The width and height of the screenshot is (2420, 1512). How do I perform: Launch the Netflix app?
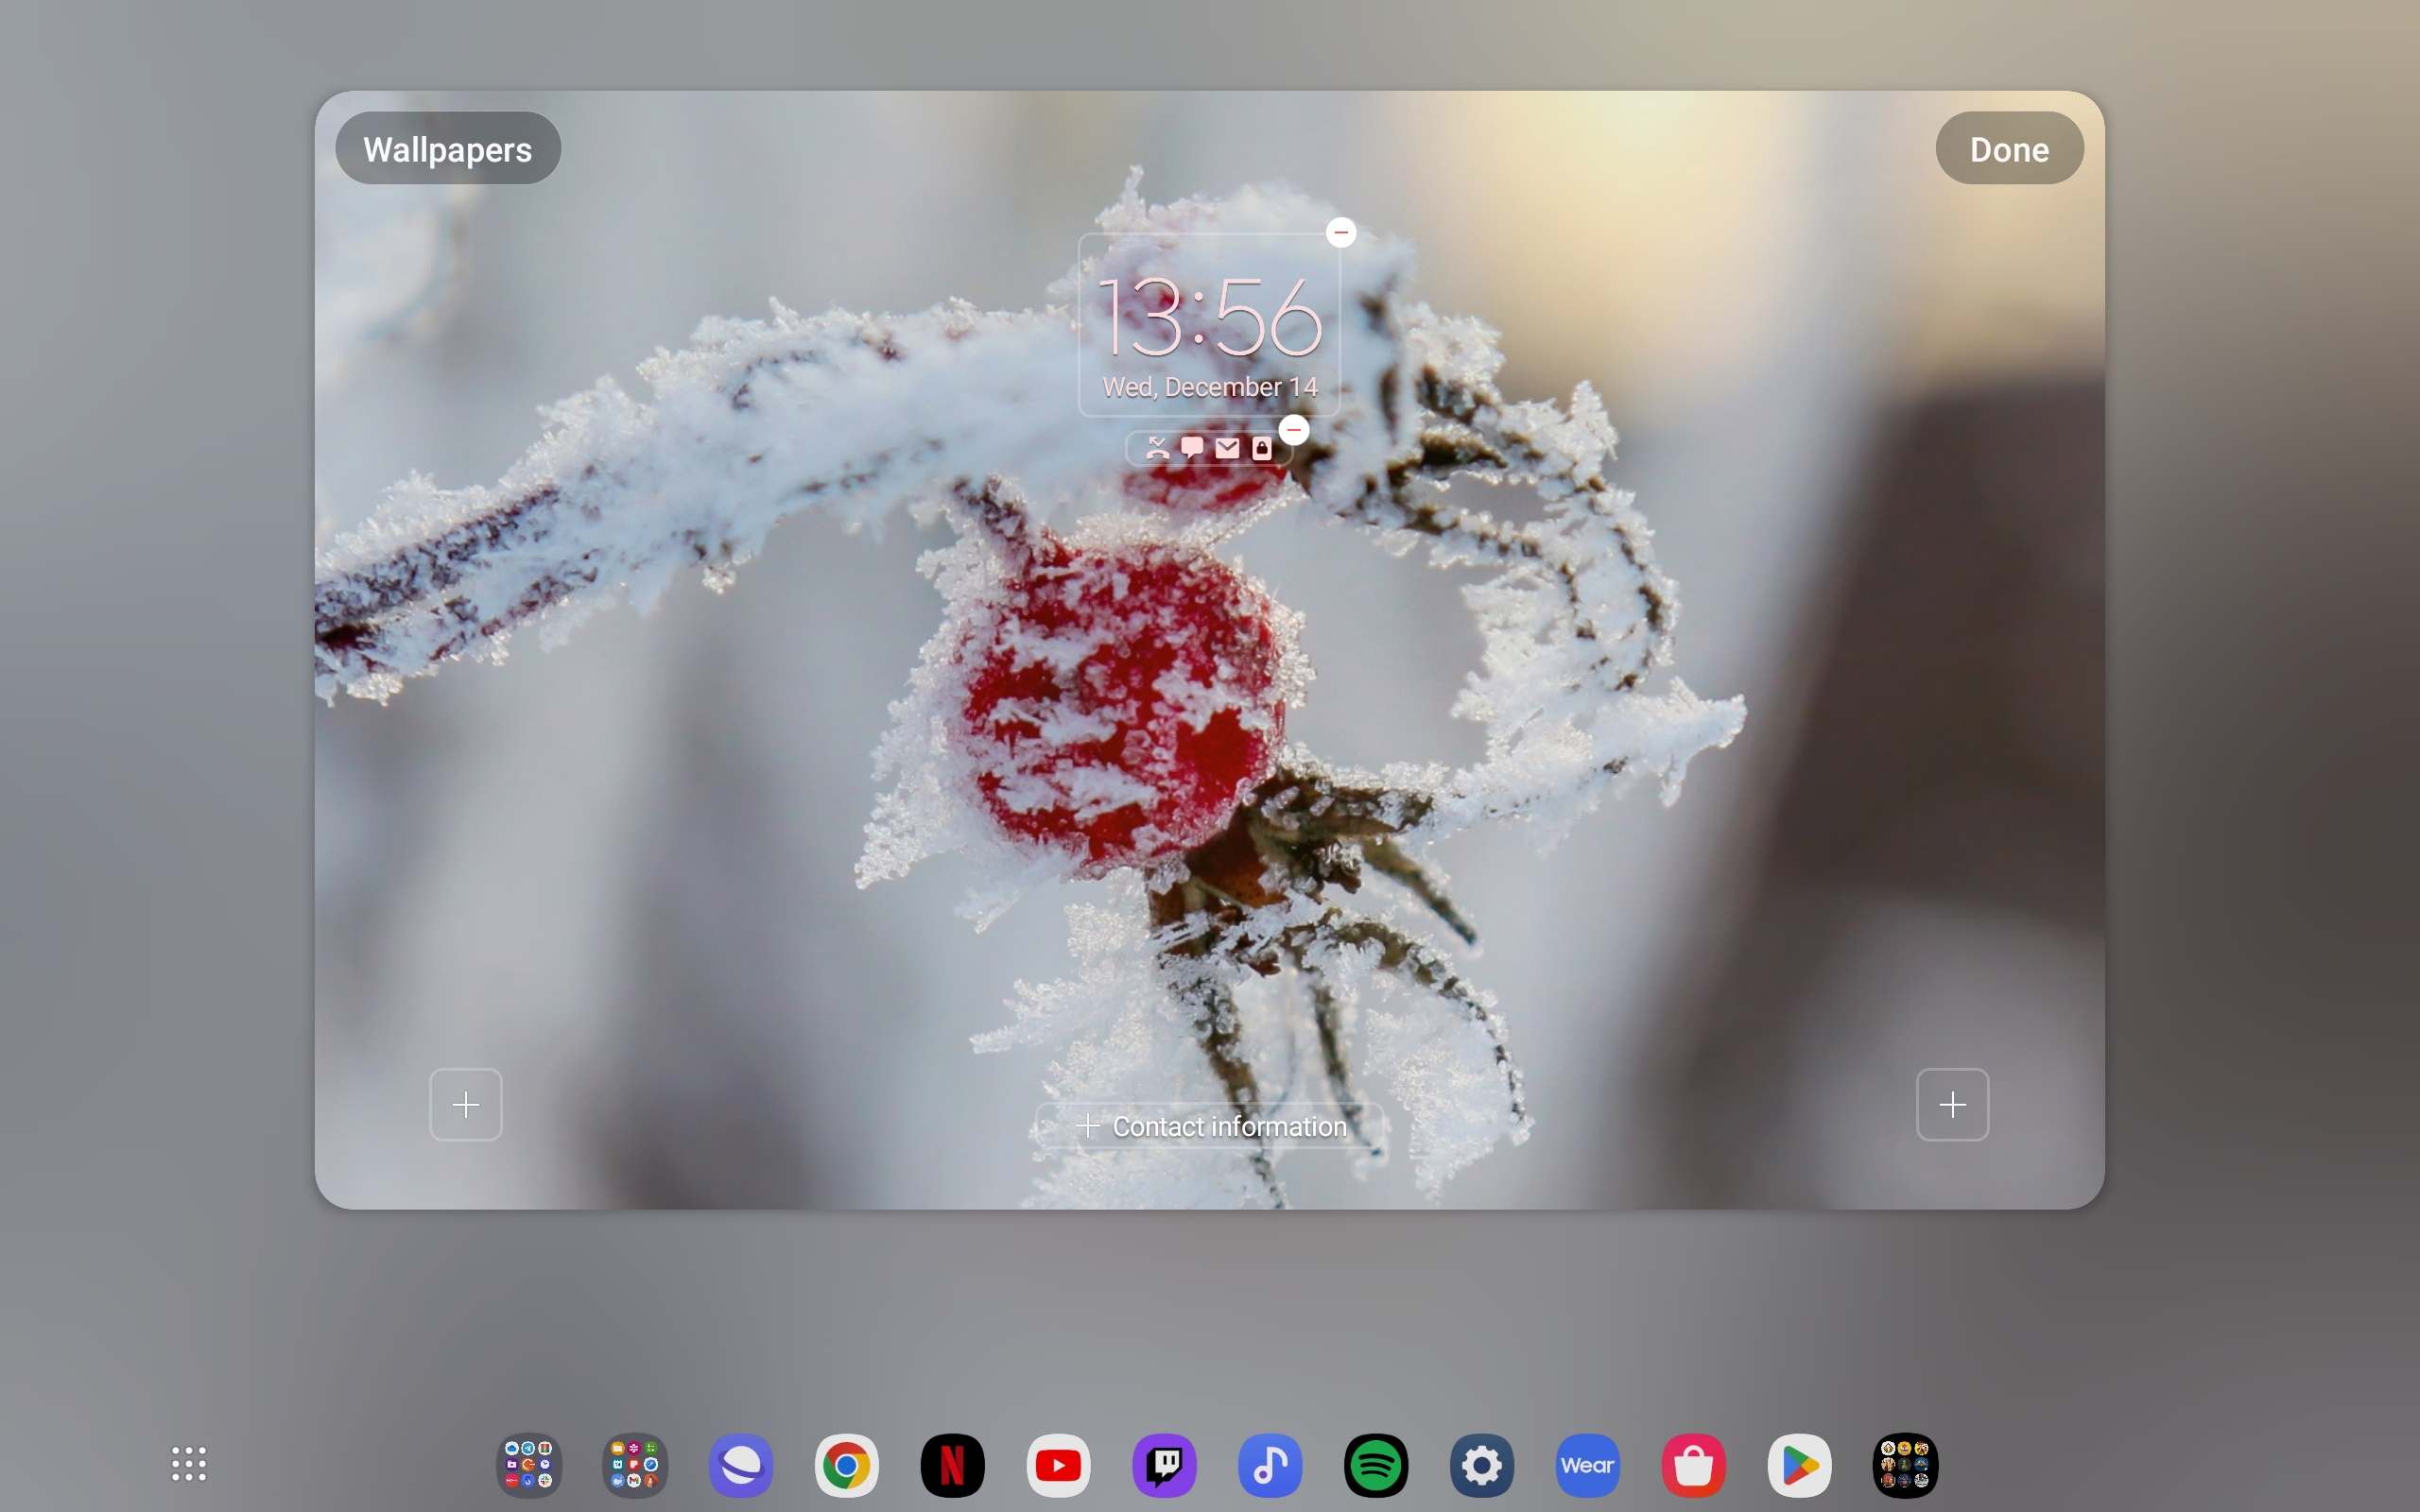(x=952, y=1466)
